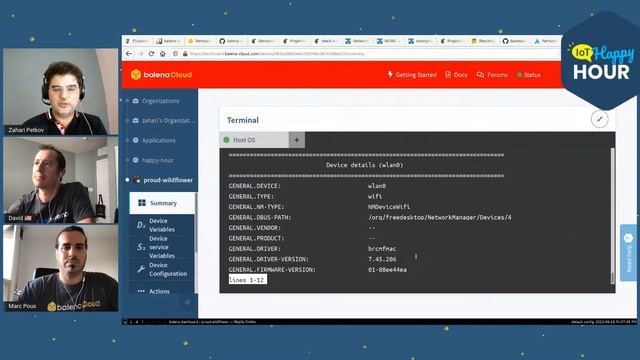Click the sidebar menu vertical scrollbar

tap(196, 242)
